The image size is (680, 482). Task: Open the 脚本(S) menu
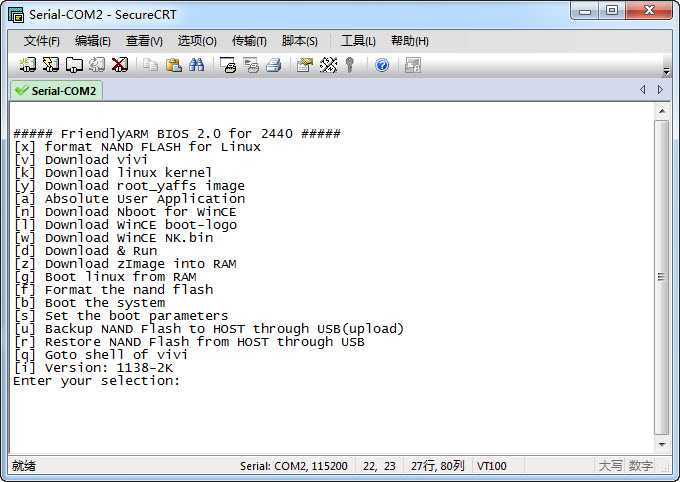299,41
